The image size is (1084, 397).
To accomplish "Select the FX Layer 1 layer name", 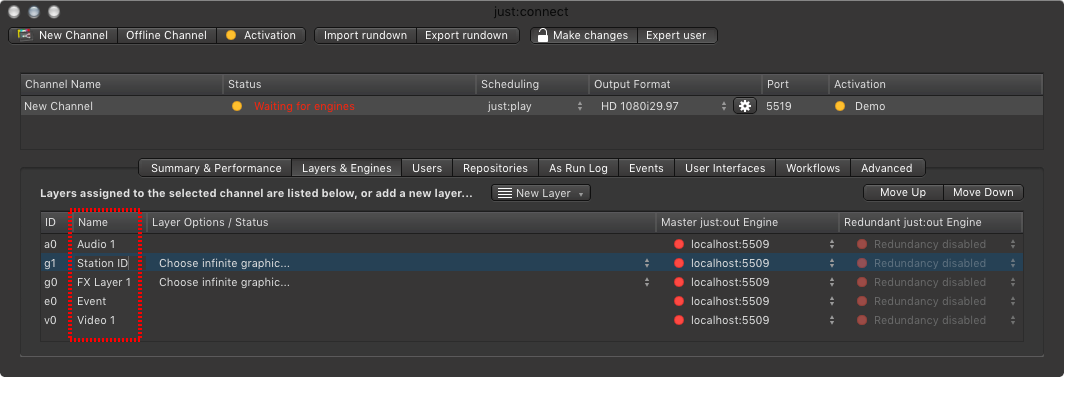I will [104, 282].
